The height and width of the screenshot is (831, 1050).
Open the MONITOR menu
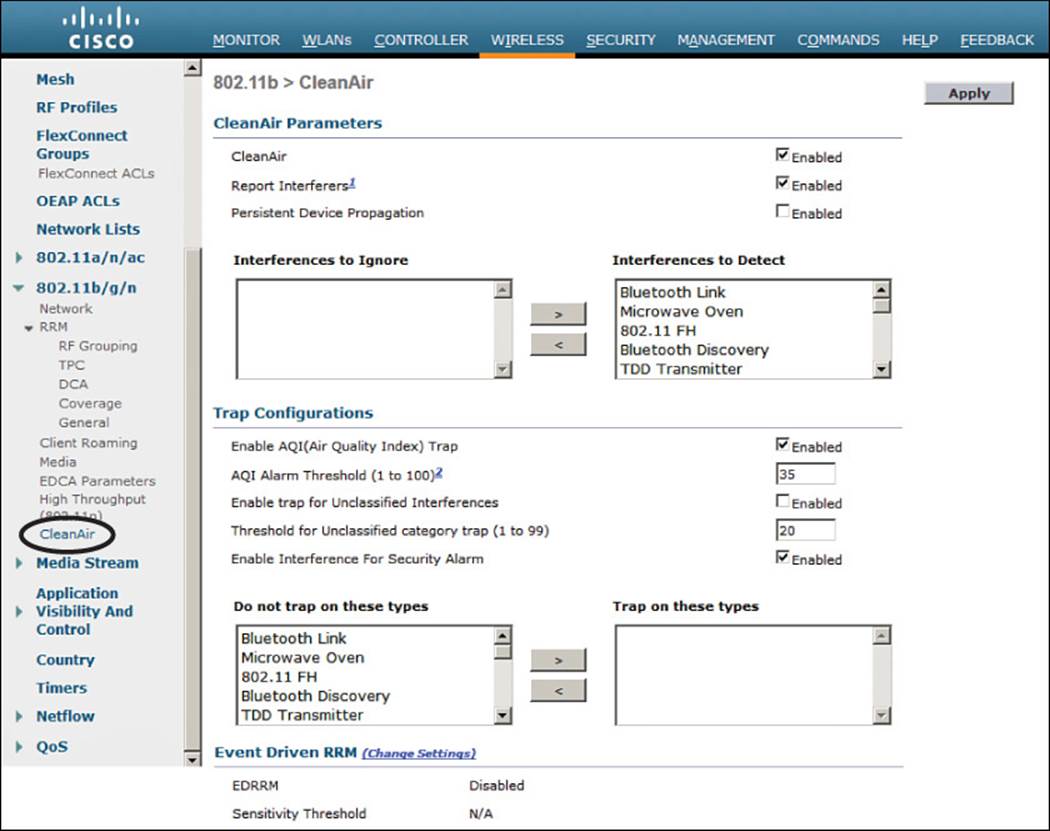(246, 40)
